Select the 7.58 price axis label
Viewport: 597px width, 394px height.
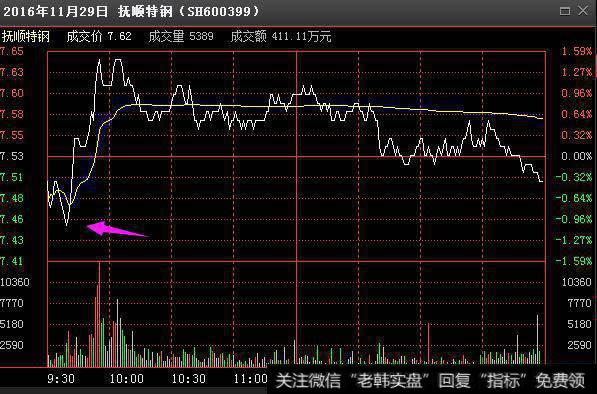point(12,114)
